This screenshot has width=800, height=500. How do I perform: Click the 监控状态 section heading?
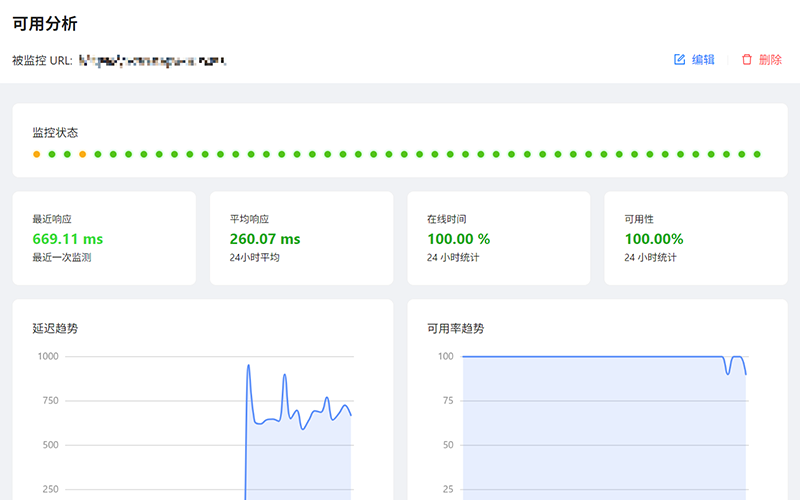tap(55, 133)
